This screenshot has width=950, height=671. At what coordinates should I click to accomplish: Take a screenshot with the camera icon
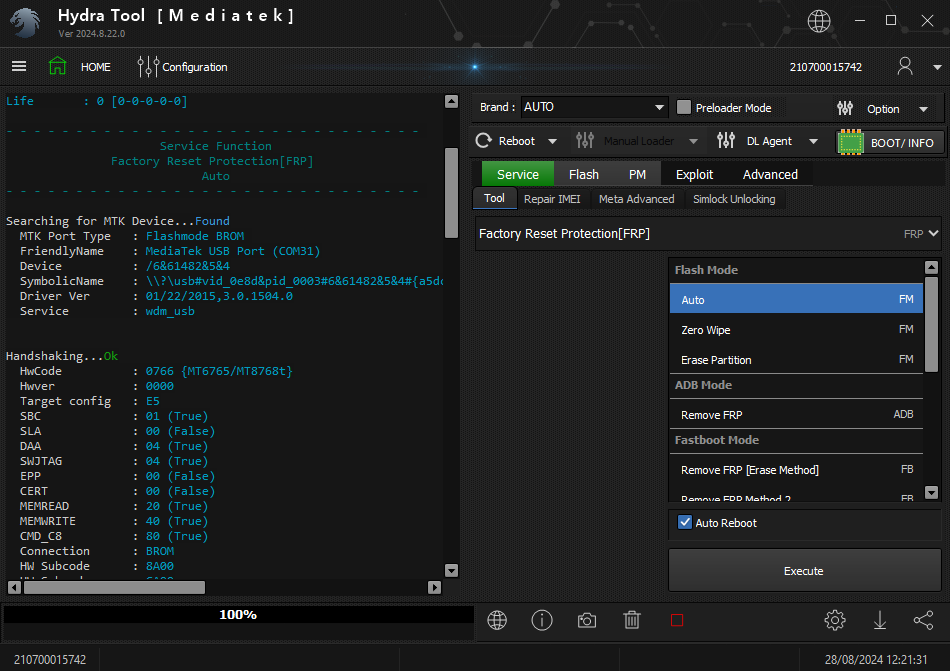[x=586, y=620]
